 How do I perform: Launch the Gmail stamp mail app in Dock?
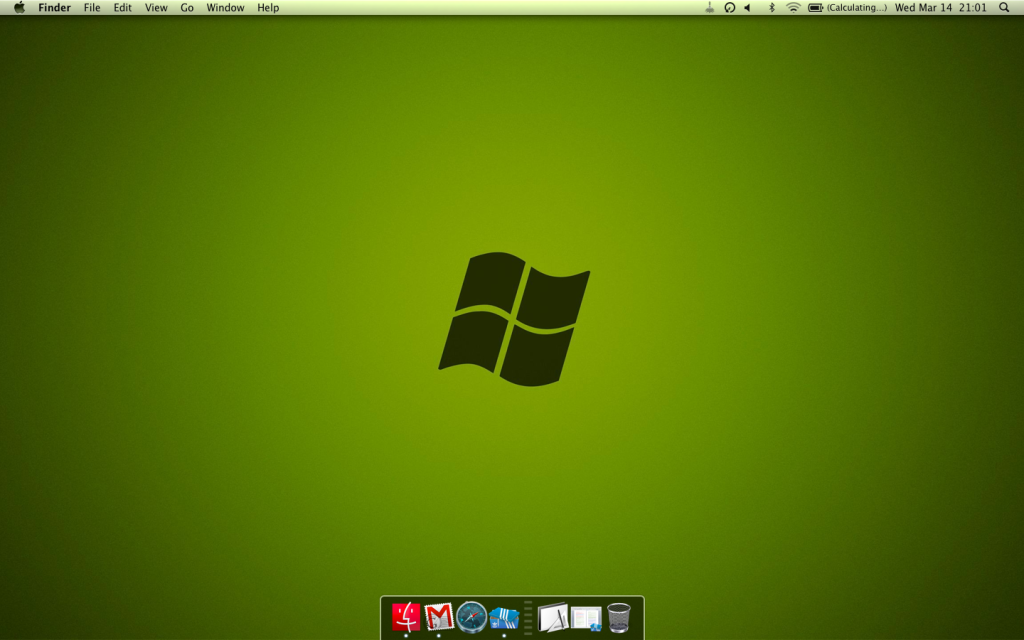click(438, 617)
